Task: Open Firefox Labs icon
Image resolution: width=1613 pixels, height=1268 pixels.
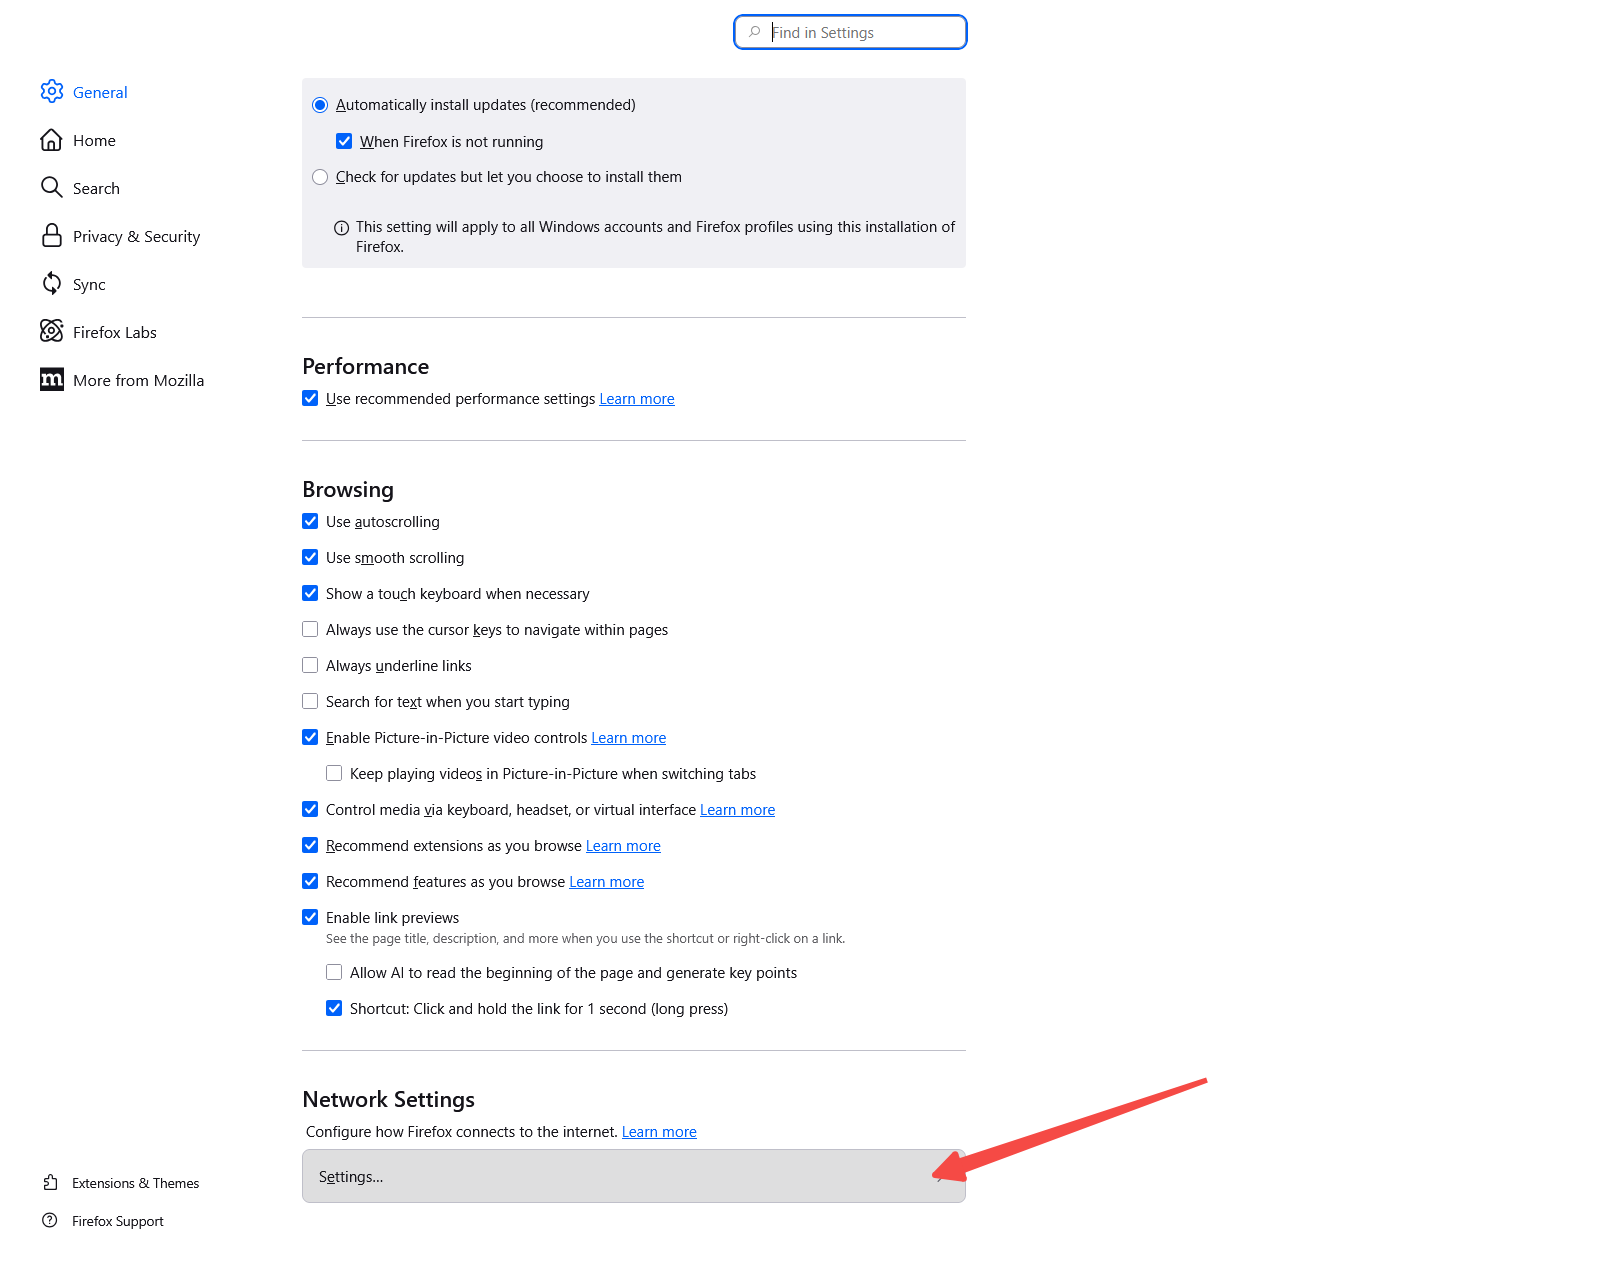Action: pyautogui.click(x=52, y=332)
